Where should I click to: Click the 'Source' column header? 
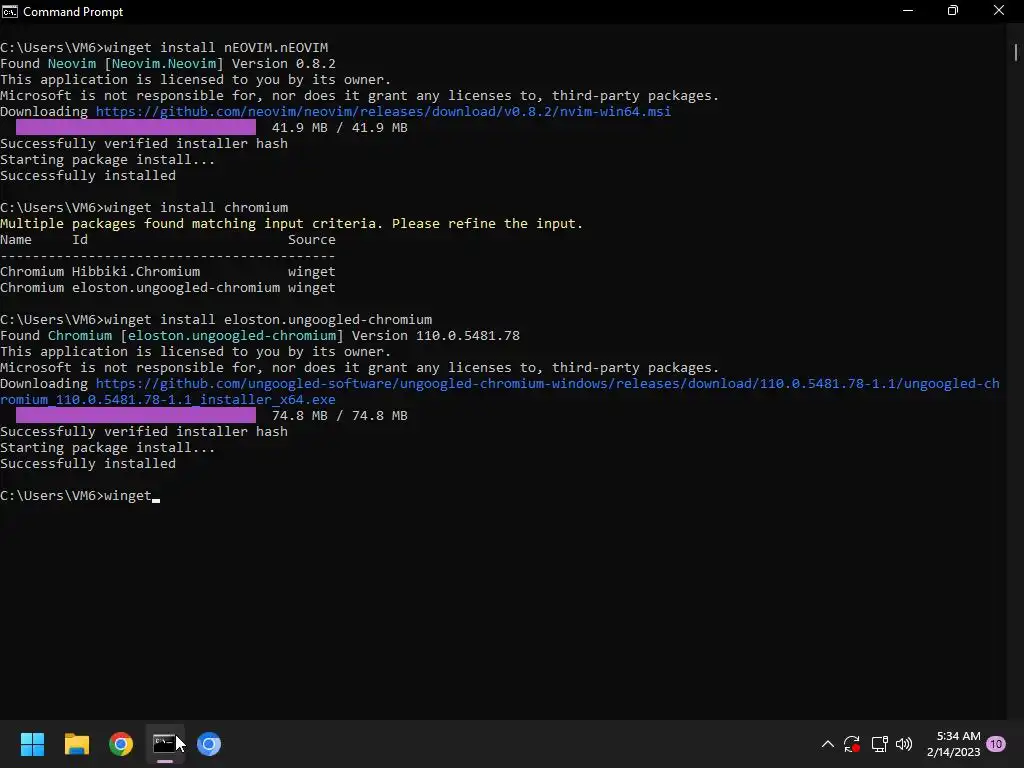coord(312,240)
